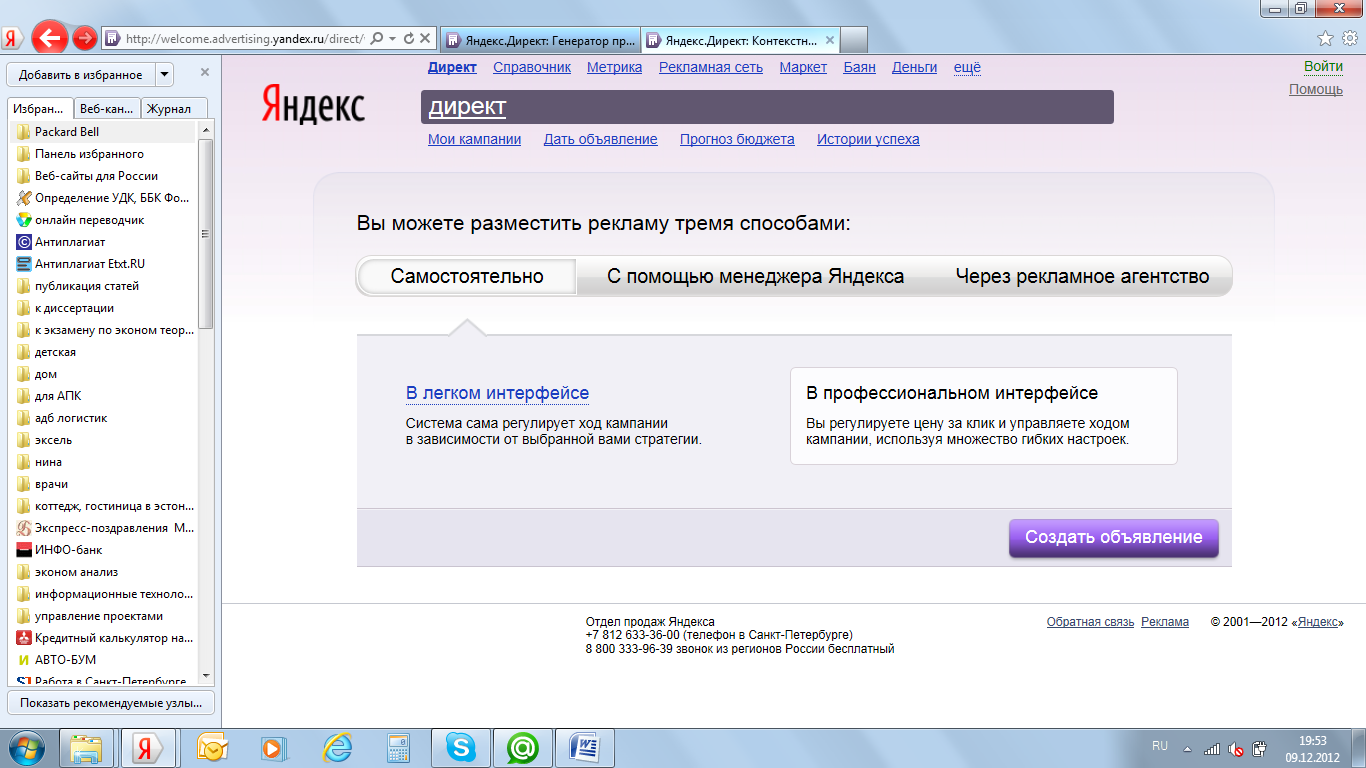Open Справочник header link
Screen dimensions: 1366x768
coord(532,67)
